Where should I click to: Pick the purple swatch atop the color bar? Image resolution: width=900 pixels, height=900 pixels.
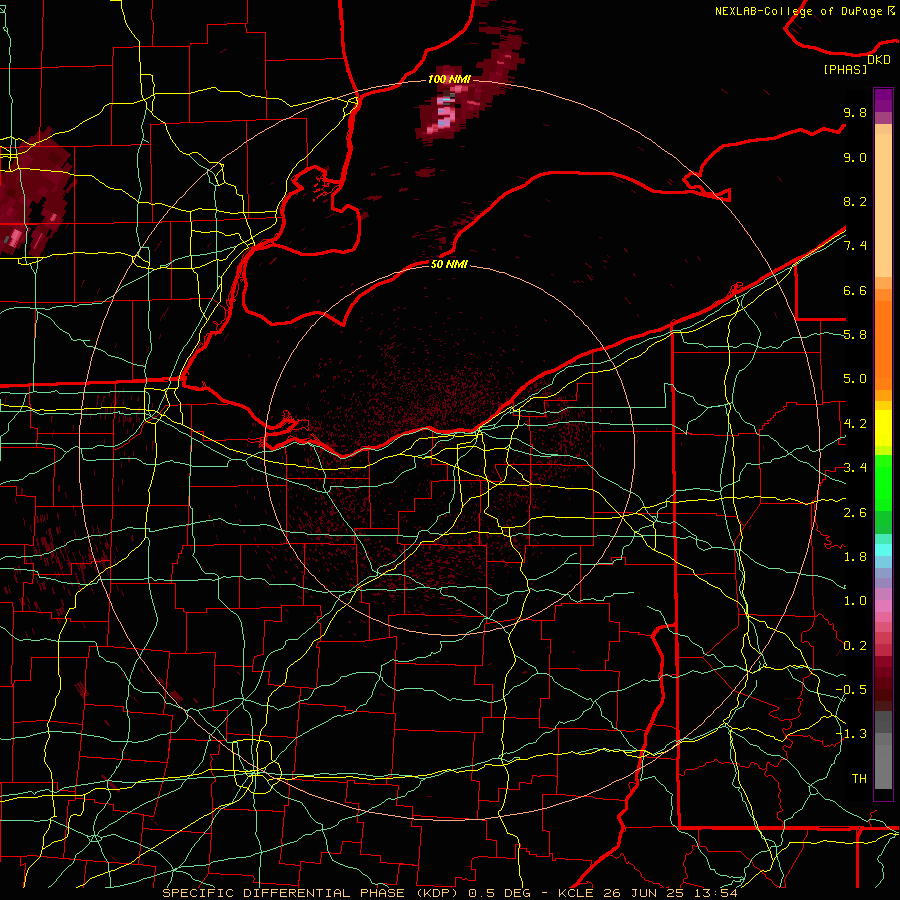(883, 100)
